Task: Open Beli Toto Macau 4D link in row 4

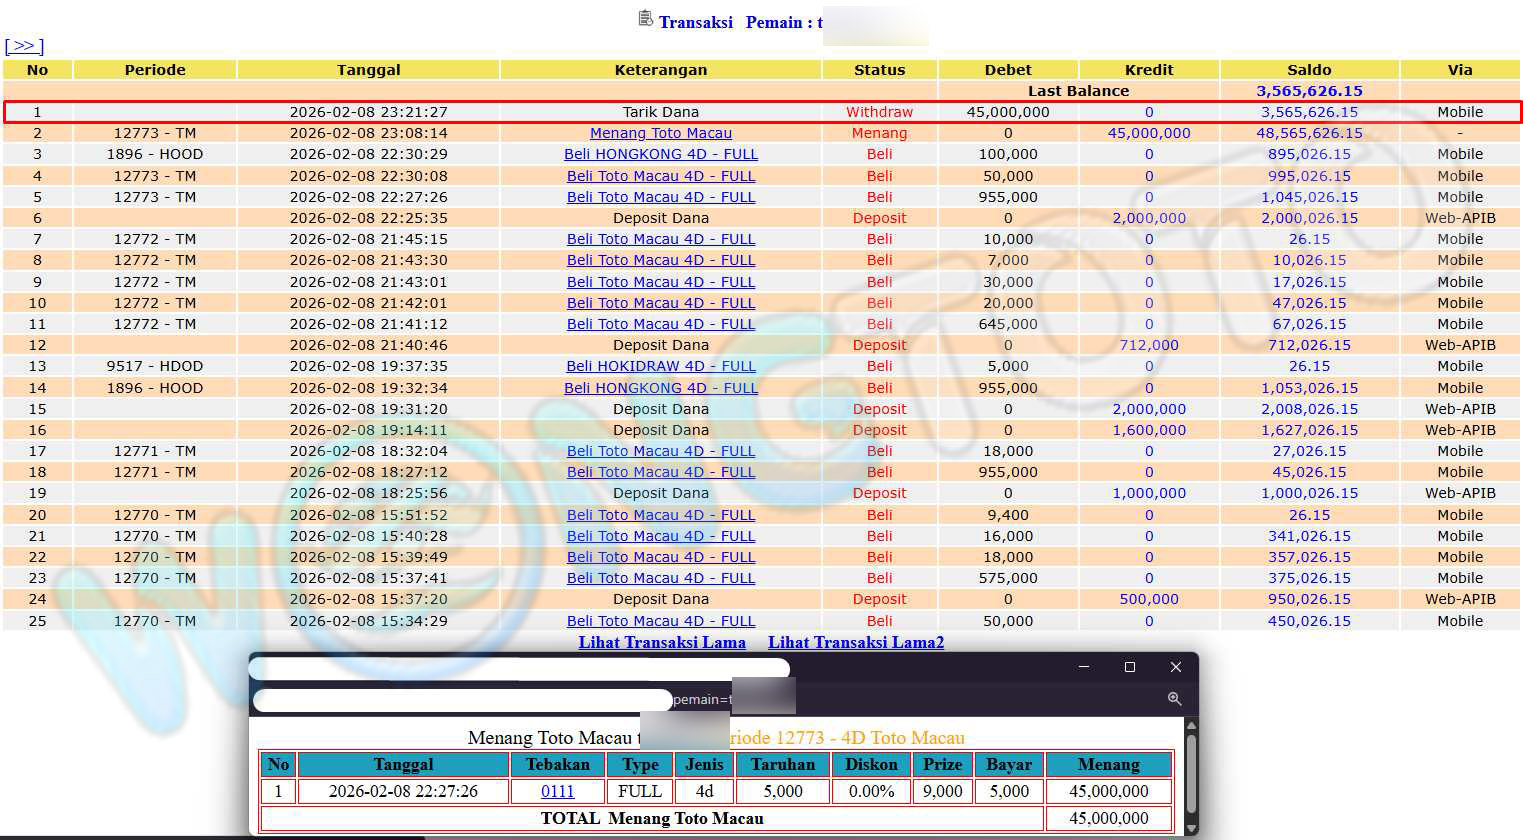Action: (660, 176)
